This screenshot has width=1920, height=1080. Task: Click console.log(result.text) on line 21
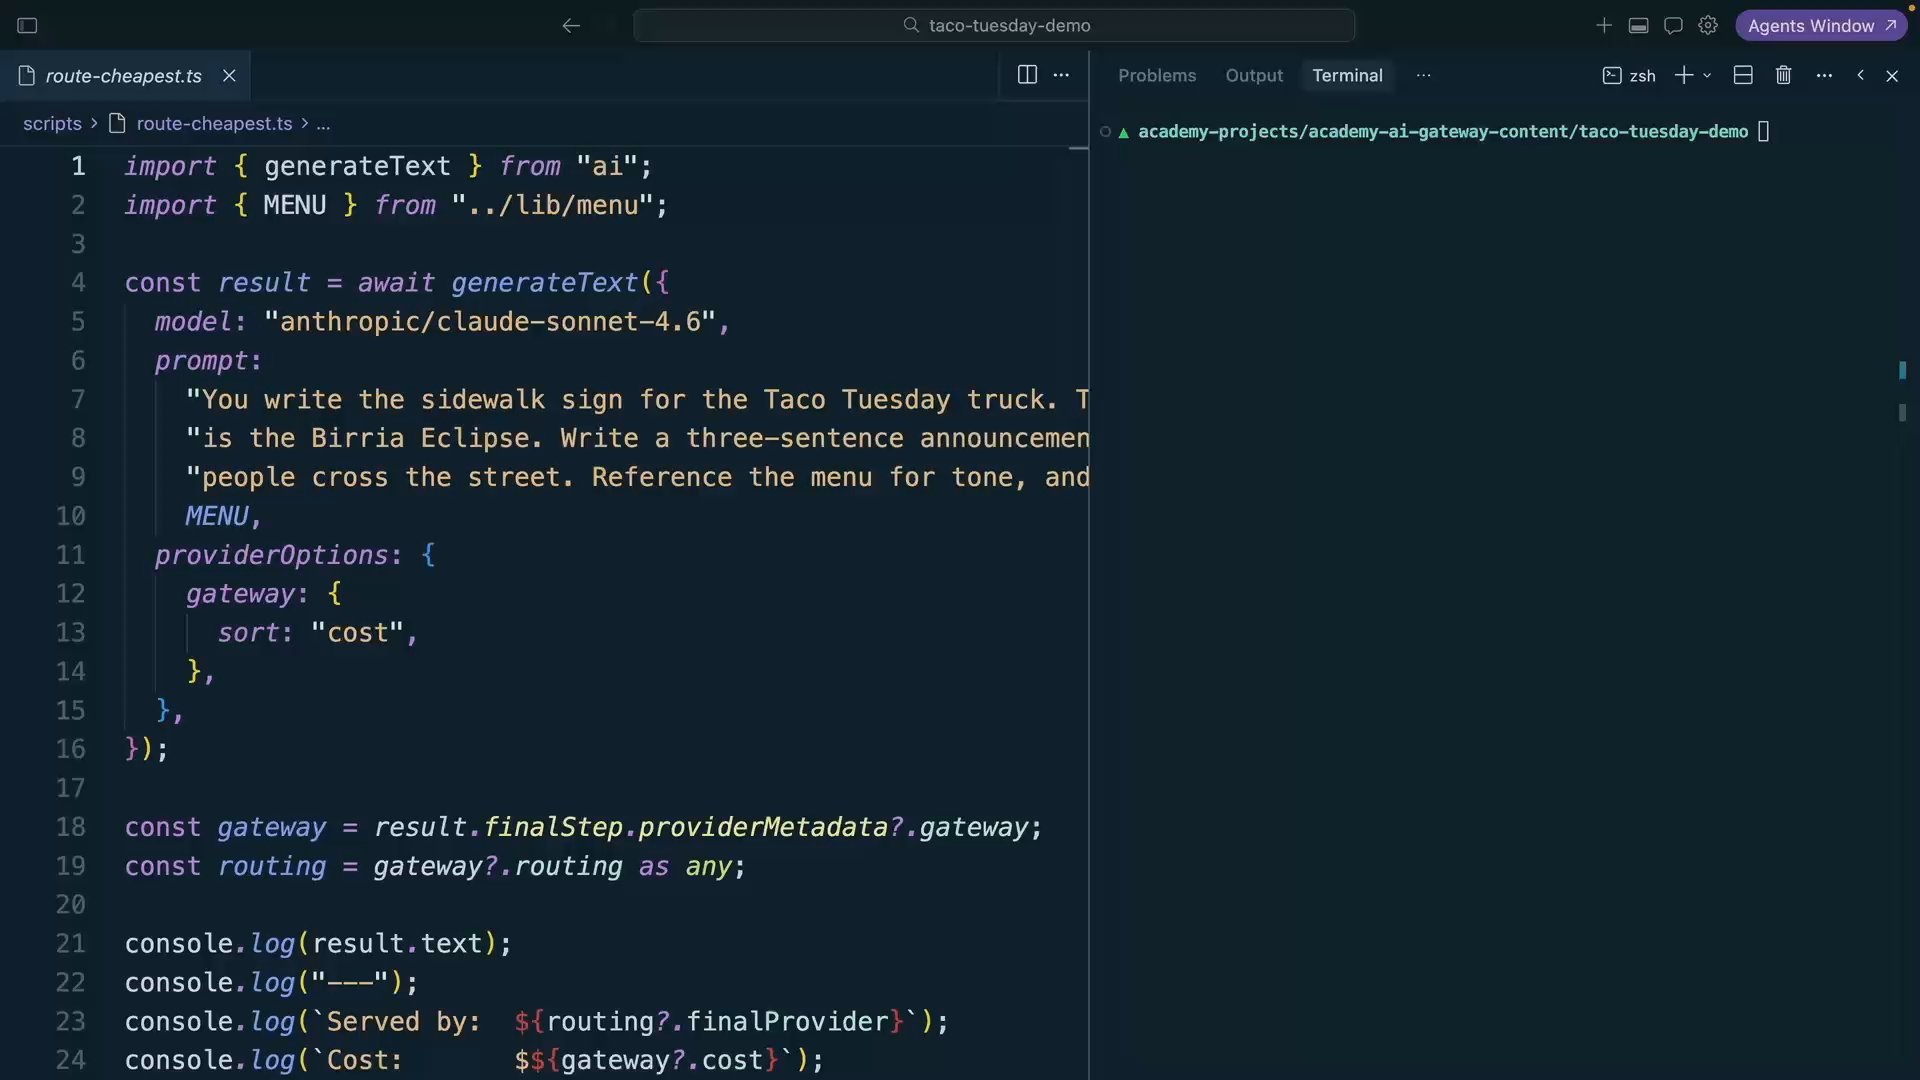pos(318,944)
